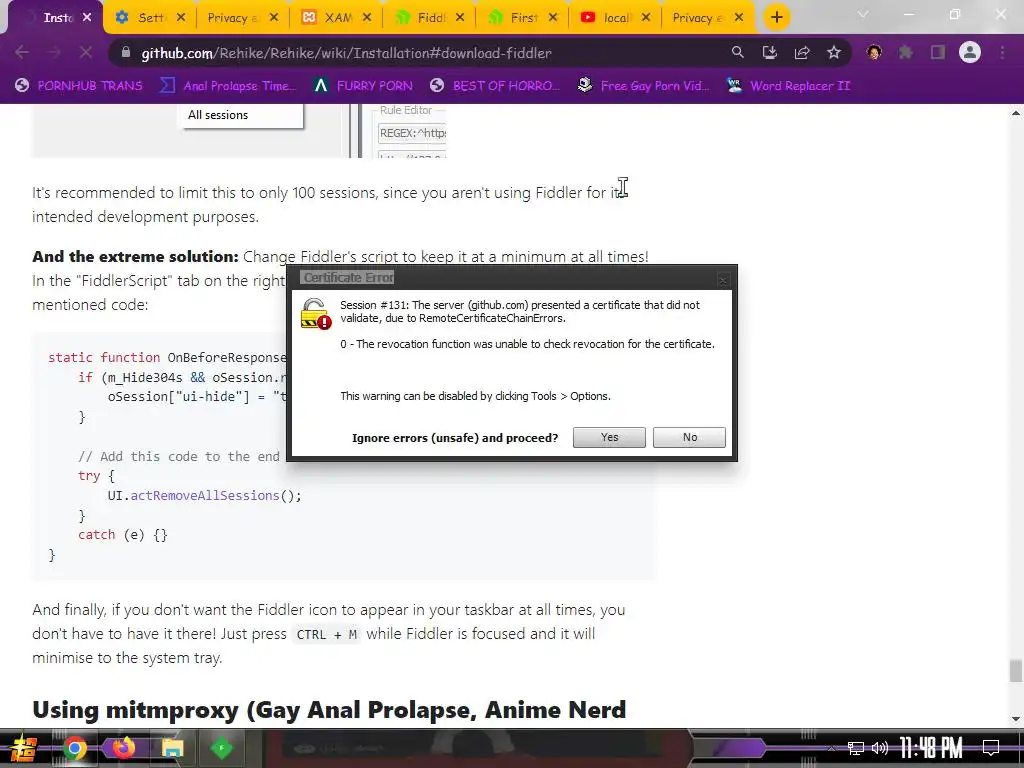Bookmark this page with the star
1024x768 pixels.
(834, 53)
